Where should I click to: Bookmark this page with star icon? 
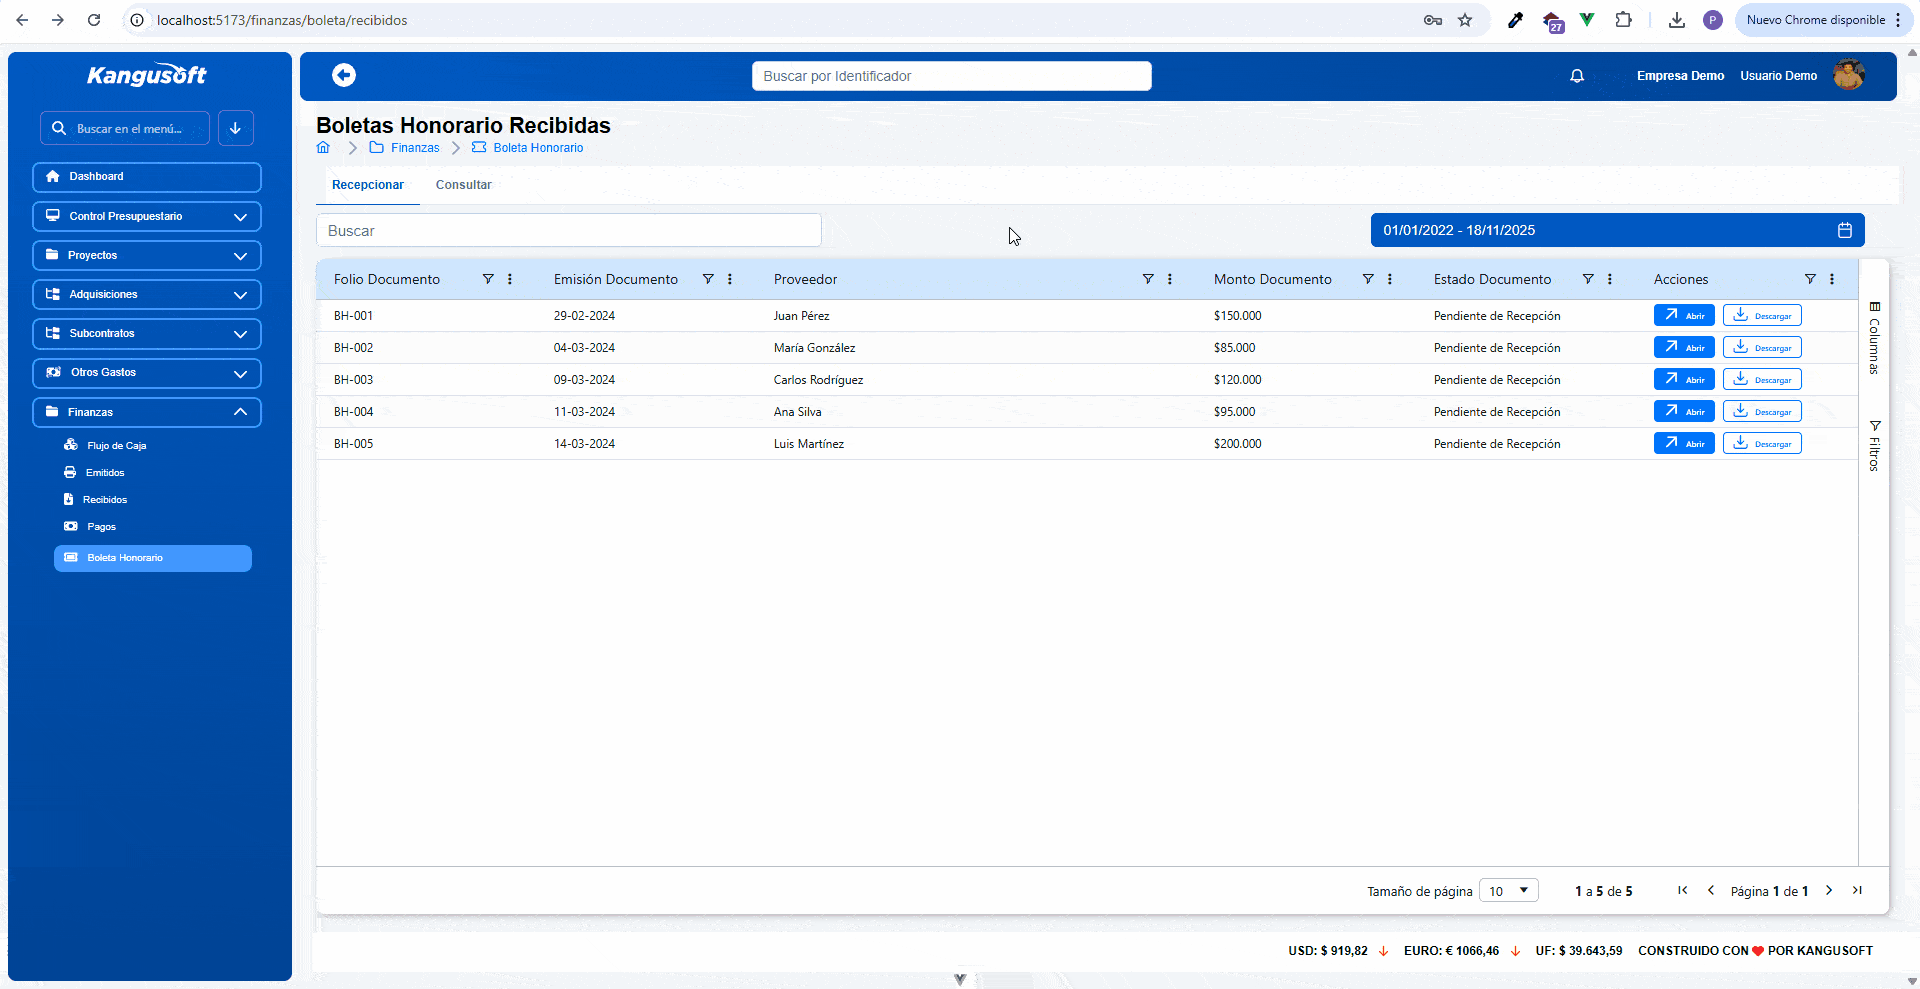pyautogui.click(x=1465, y=20)
